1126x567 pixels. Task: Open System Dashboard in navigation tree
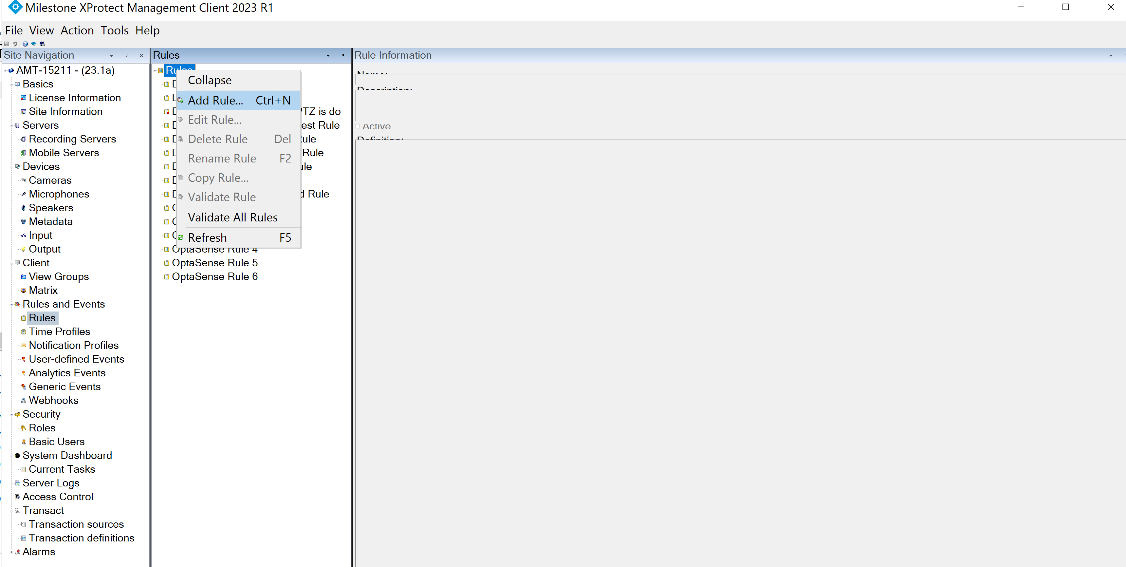pyautogui.click(x=67, y=455)
